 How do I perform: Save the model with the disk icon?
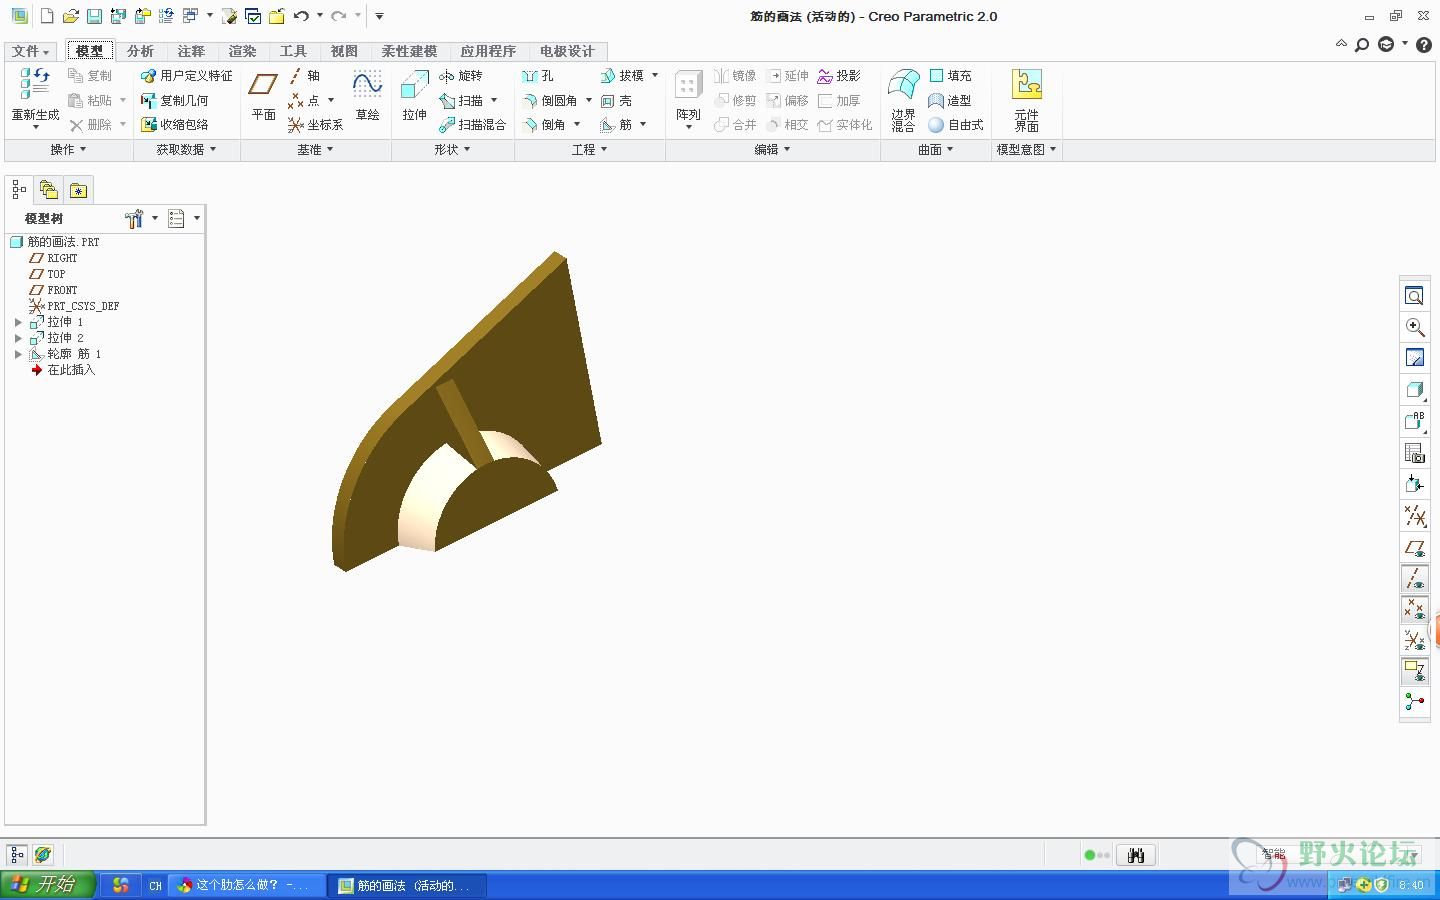point(94,16)
